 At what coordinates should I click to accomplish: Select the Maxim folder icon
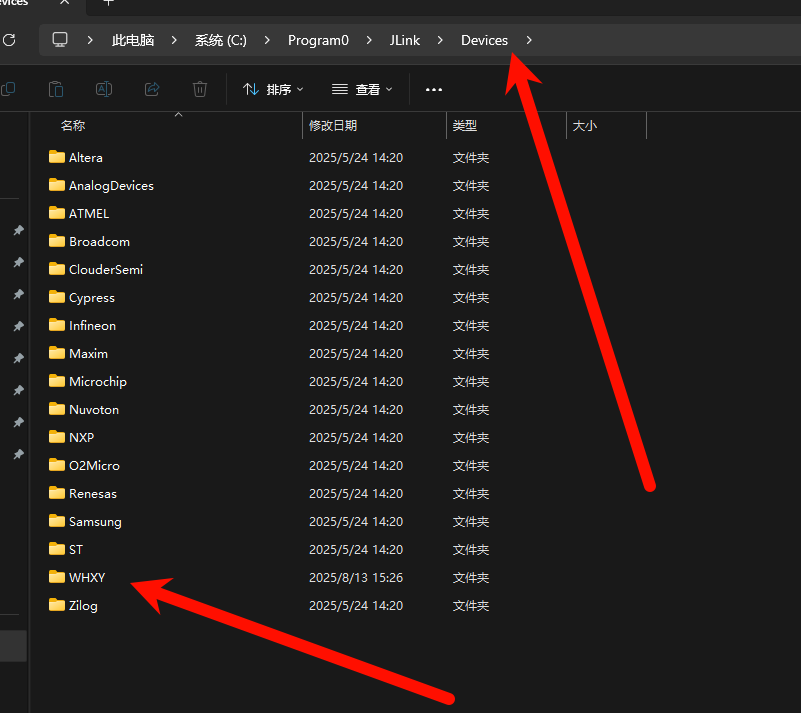(57, 352)
